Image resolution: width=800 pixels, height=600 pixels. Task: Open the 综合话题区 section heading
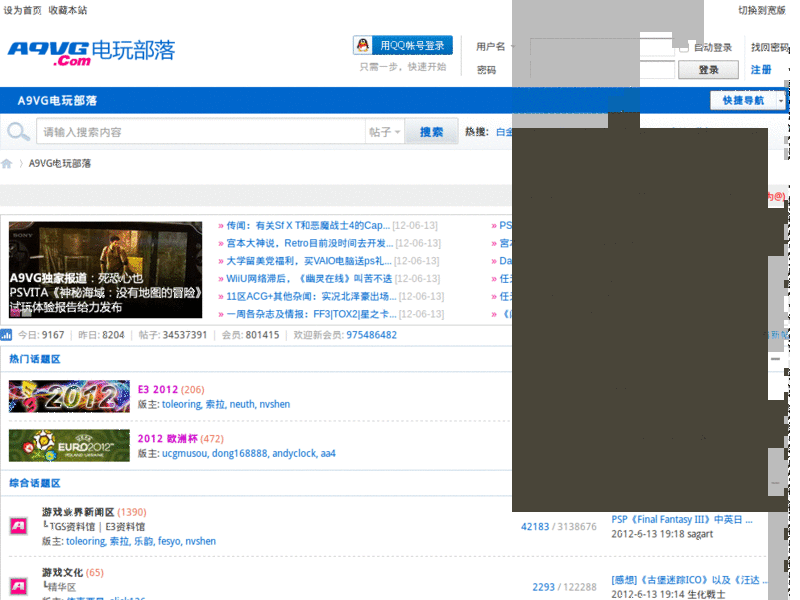35,483
